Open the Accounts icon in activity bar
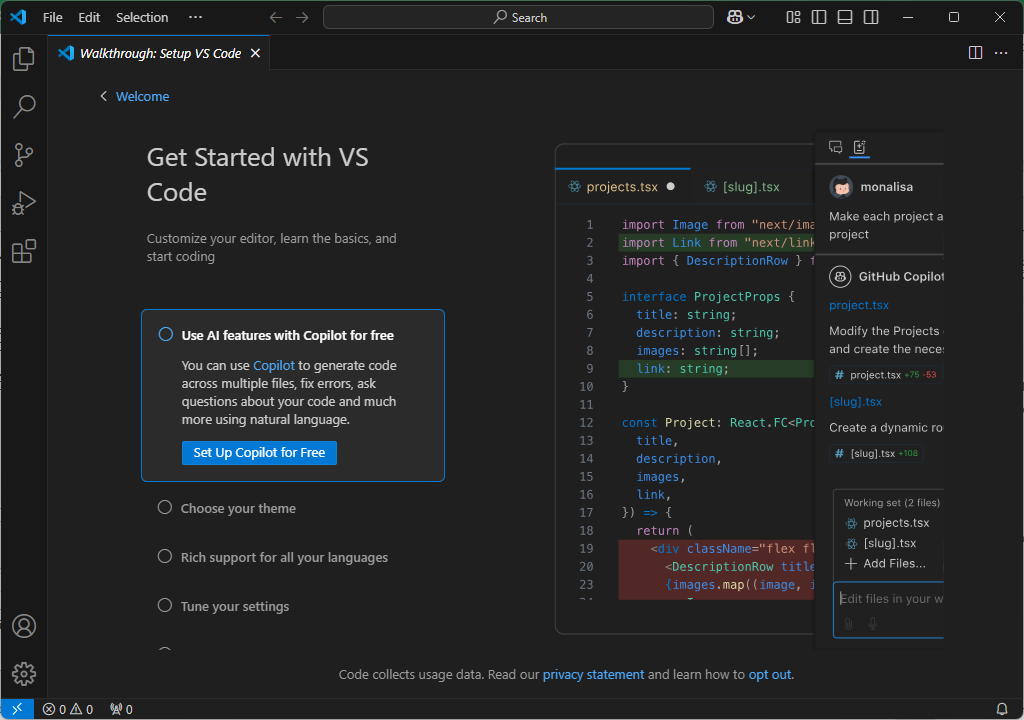The image size is (1024, 720). point(24,626)
